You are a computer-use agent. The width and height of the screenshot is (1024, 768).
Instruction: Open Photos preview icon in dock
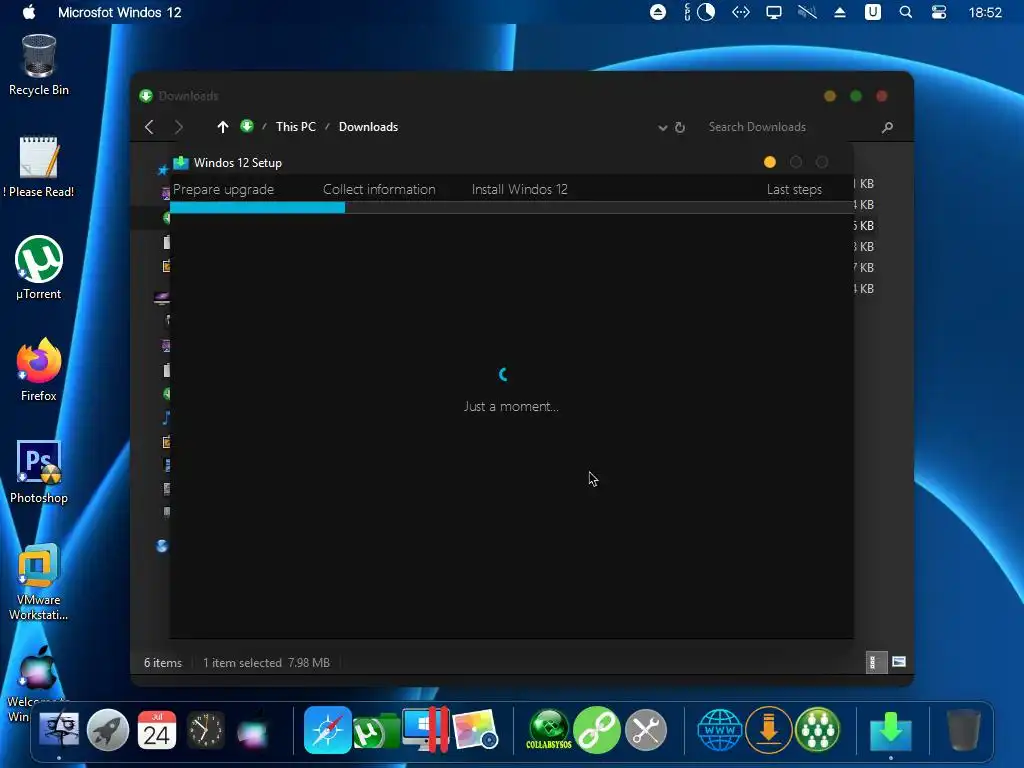475,729
